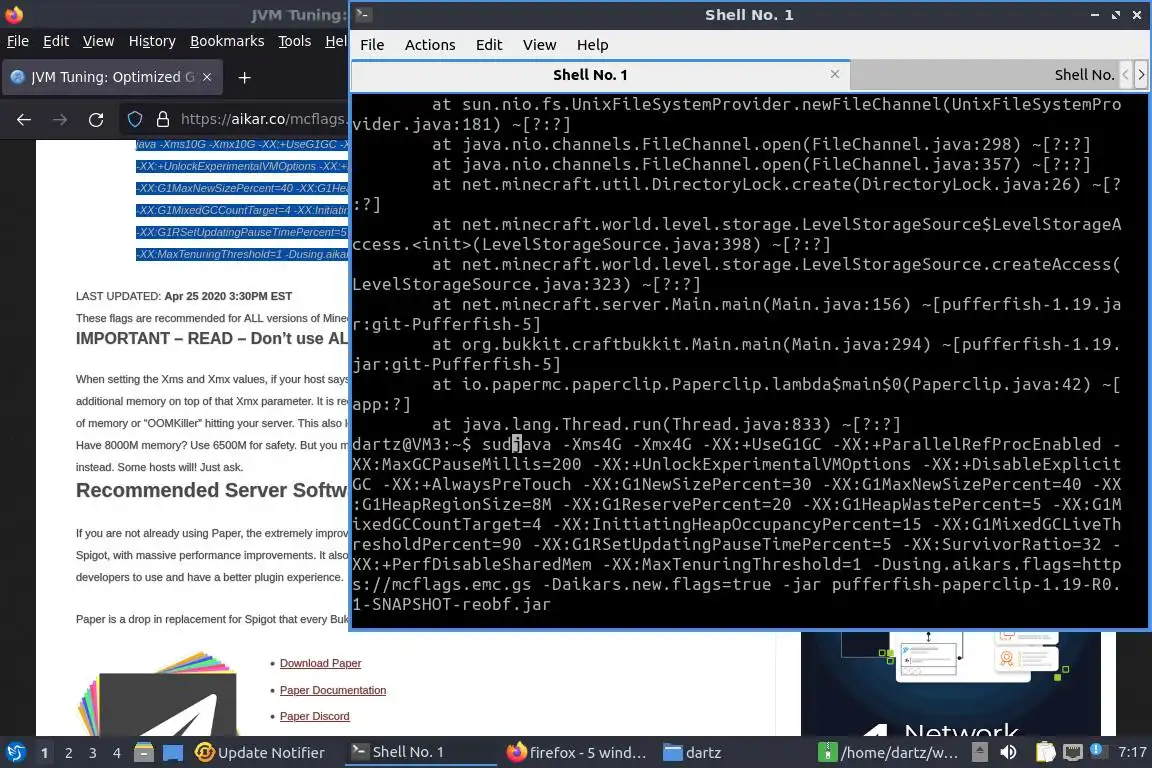Switch to workspace 3 in the taskbar
Screen dimensions: 1152x768
coord(93,753)
